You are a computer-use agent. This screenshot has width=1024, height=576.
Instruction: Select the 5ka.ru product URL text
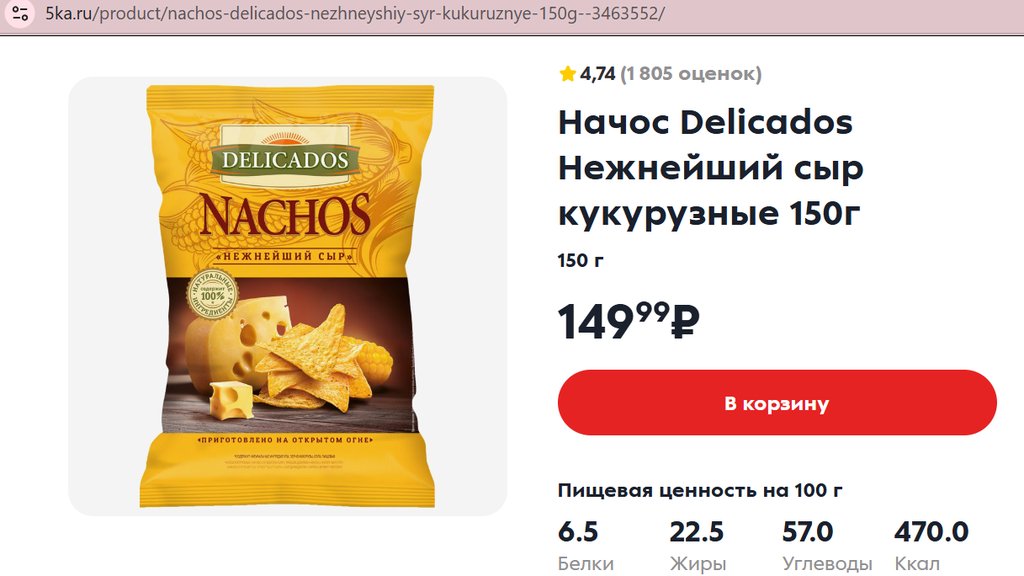(x=355, y=13)
